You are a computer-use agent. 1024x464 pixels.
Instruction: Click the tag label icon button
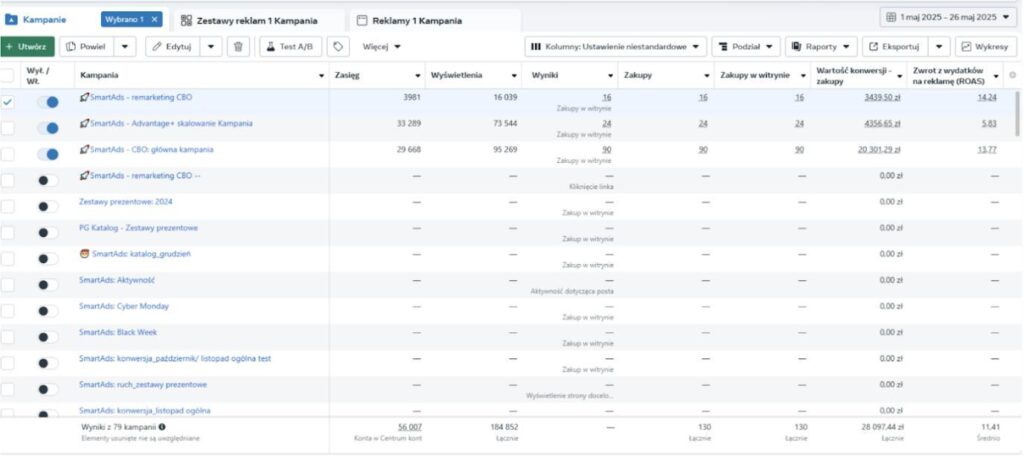[338, 46]
